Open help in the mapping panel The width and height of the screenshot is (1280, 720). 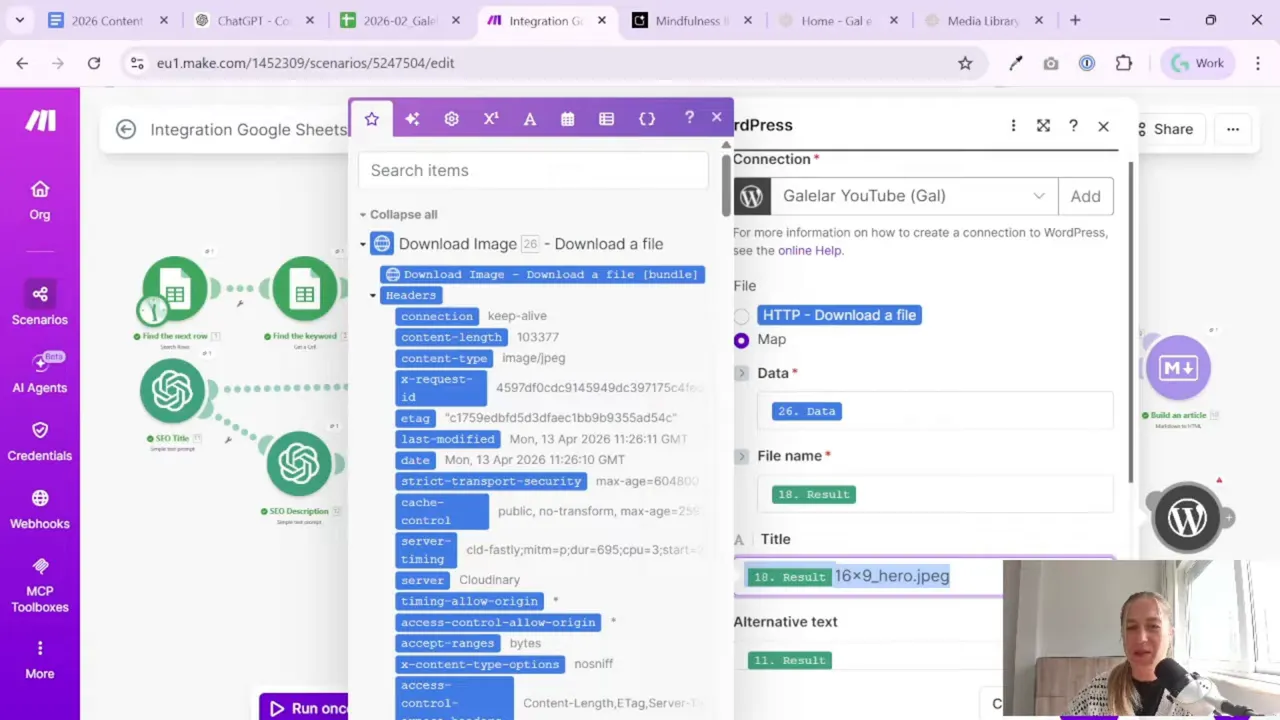(x=689, y=117)
